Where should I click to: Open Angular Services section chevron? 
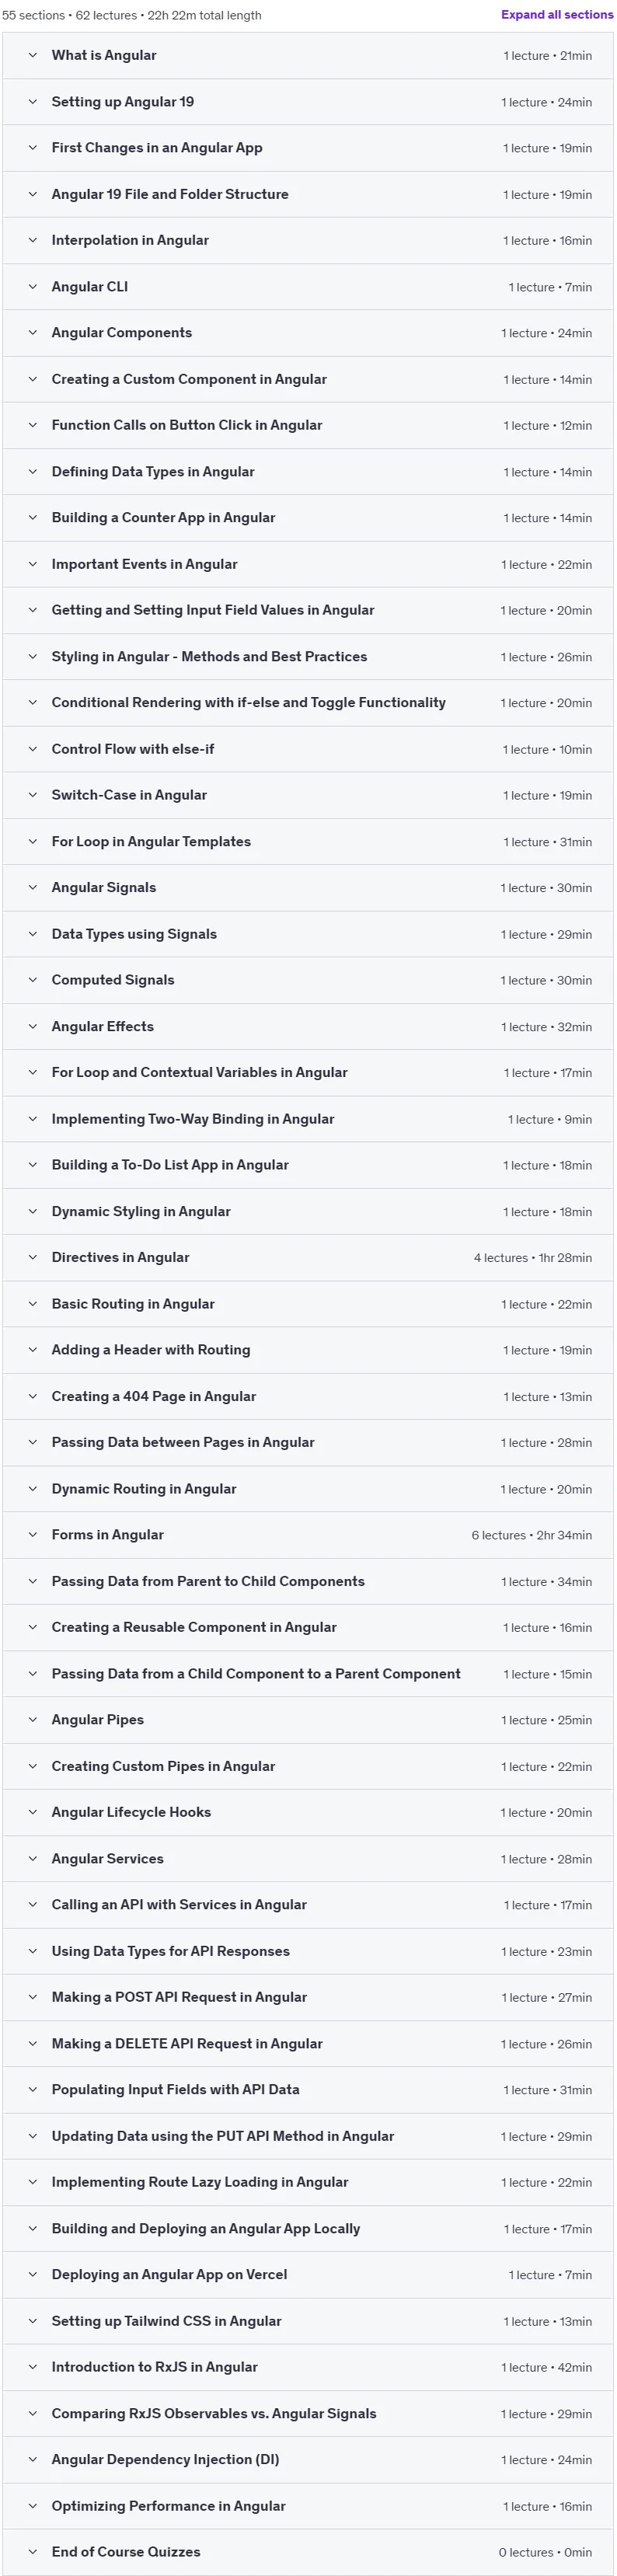[x=32, y=1859]
